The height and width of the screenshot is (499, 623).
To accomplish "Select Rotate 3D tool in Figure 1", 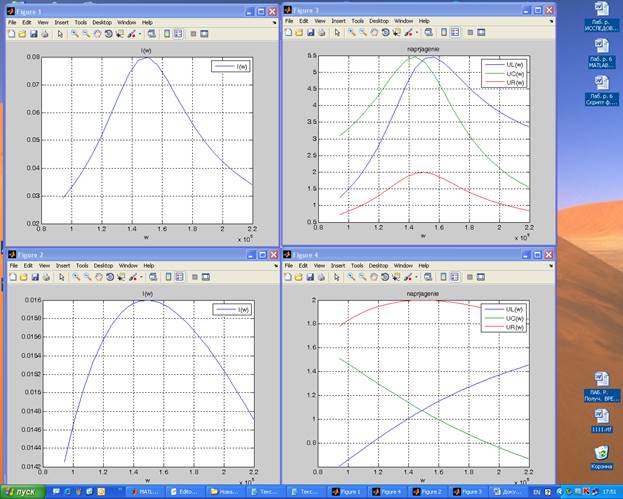I will [x=108, y=34].
